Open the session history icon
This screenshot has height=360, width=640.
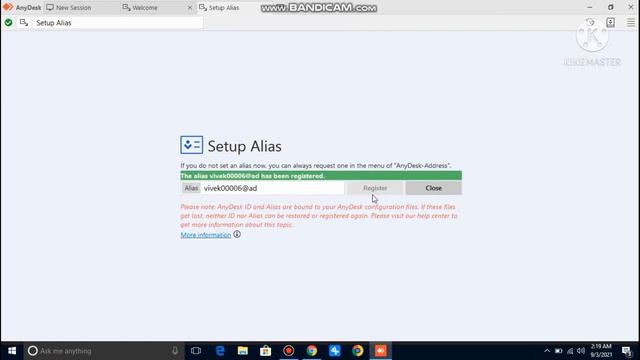point(590,22)
